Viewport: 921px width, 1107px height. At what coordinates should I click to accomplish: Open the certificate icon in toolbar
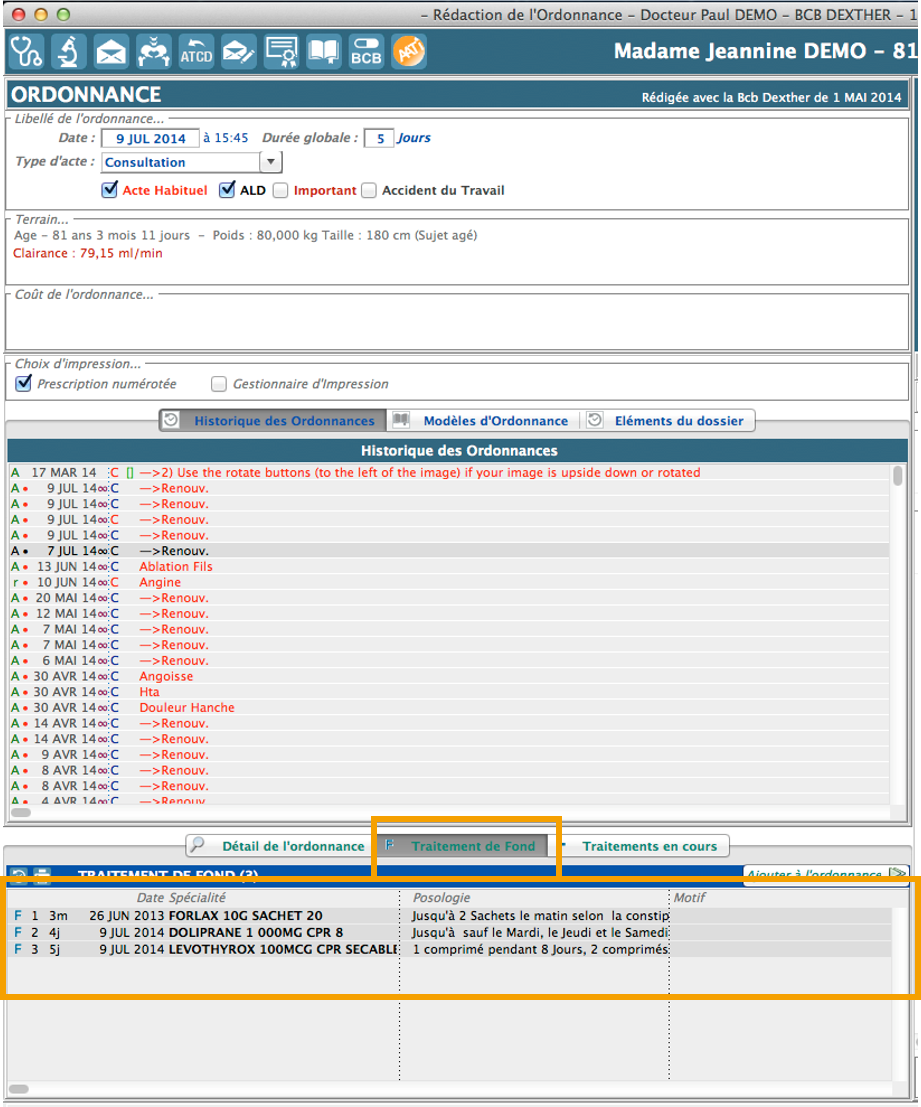pyautogui.click(x=281, y=51)
